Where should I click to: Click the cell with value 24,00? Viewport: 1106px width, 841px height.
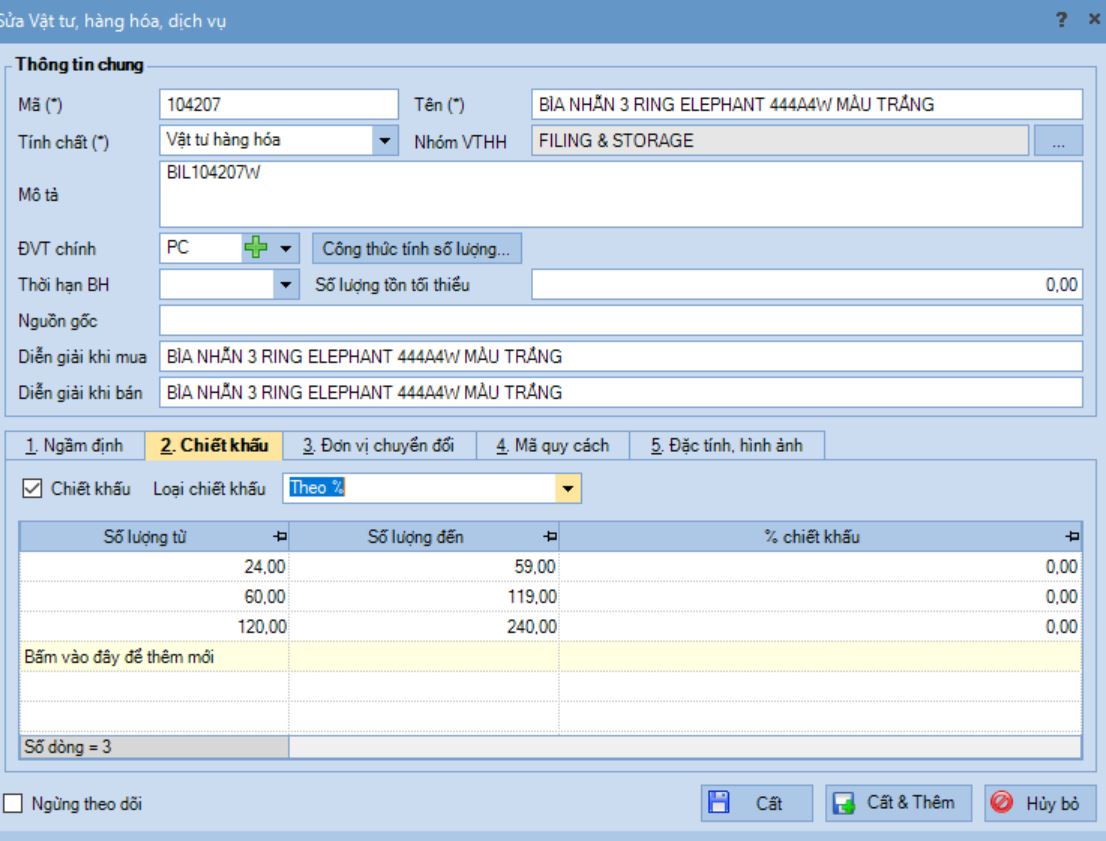click(x=154, y=567)
